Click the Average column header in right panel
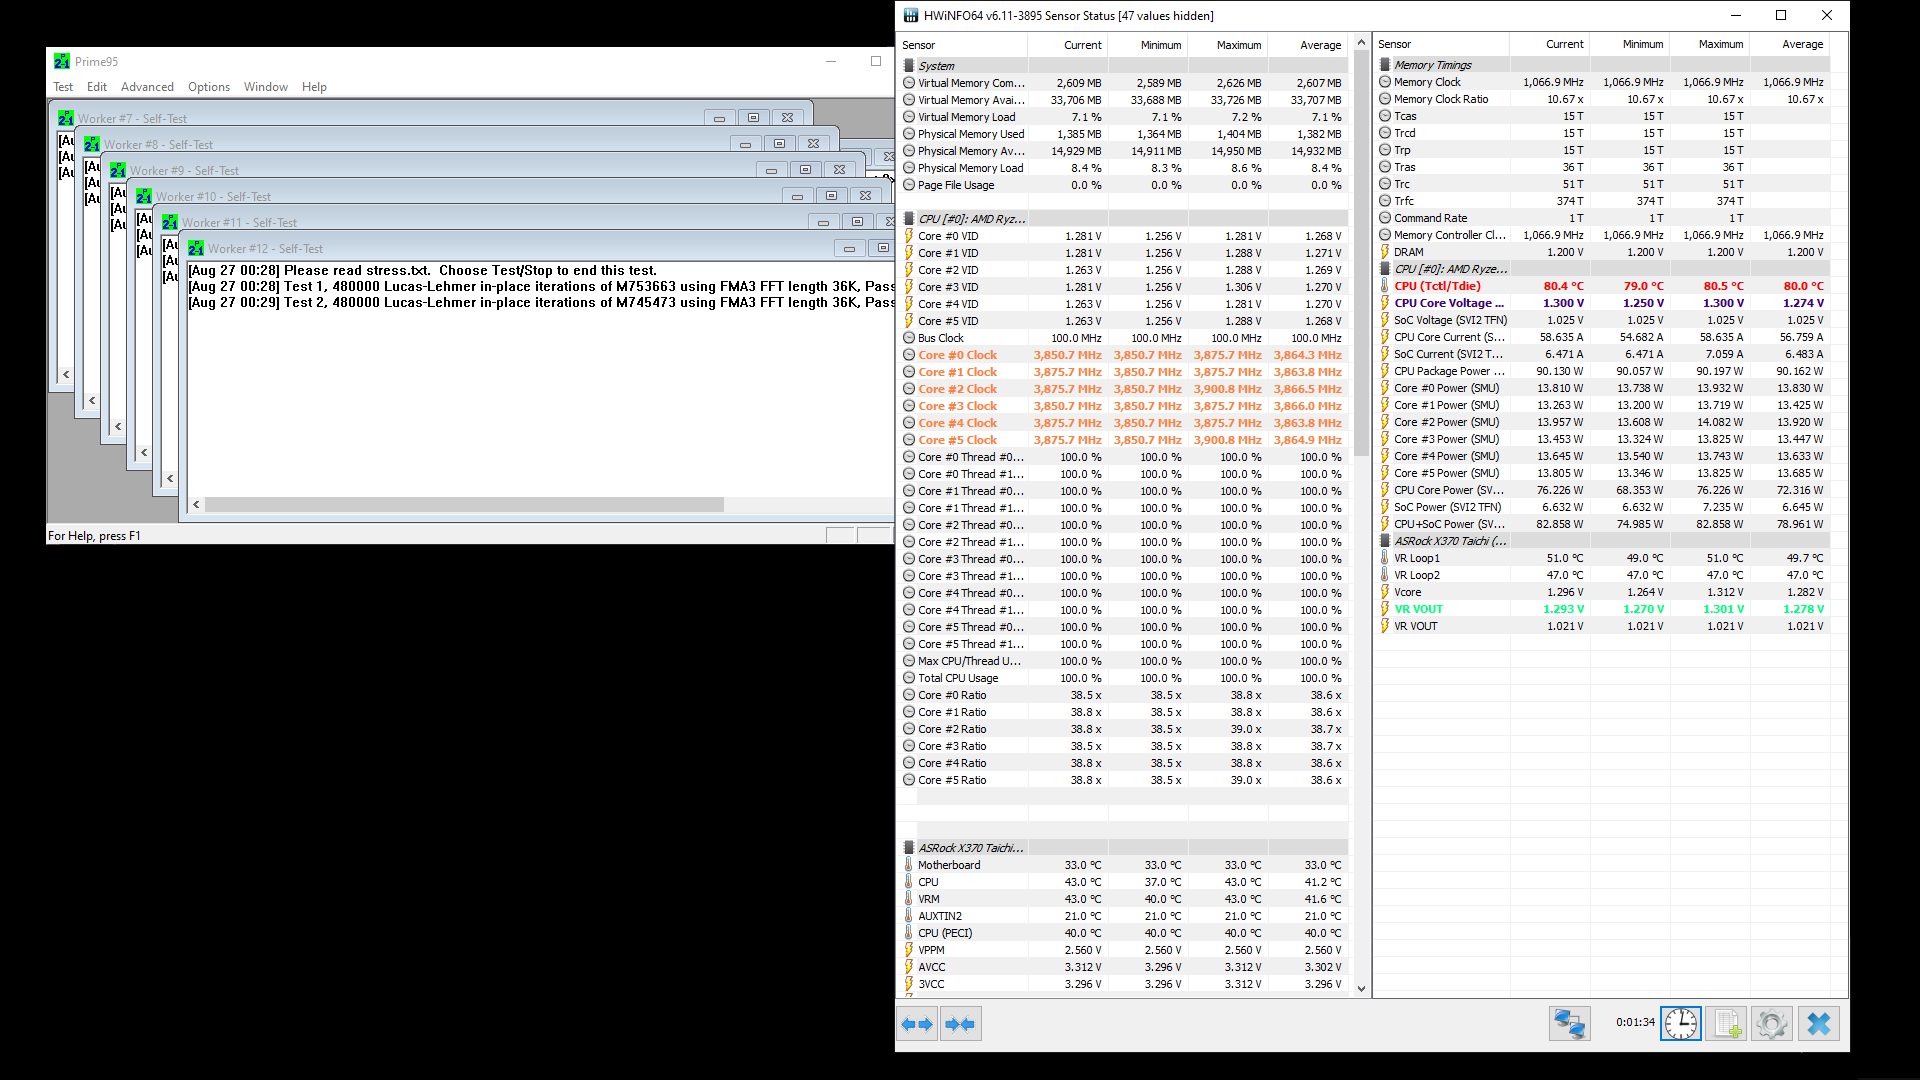Image resolution: width=1920 pixels, height=1080 pixels. click(1802, 44)
